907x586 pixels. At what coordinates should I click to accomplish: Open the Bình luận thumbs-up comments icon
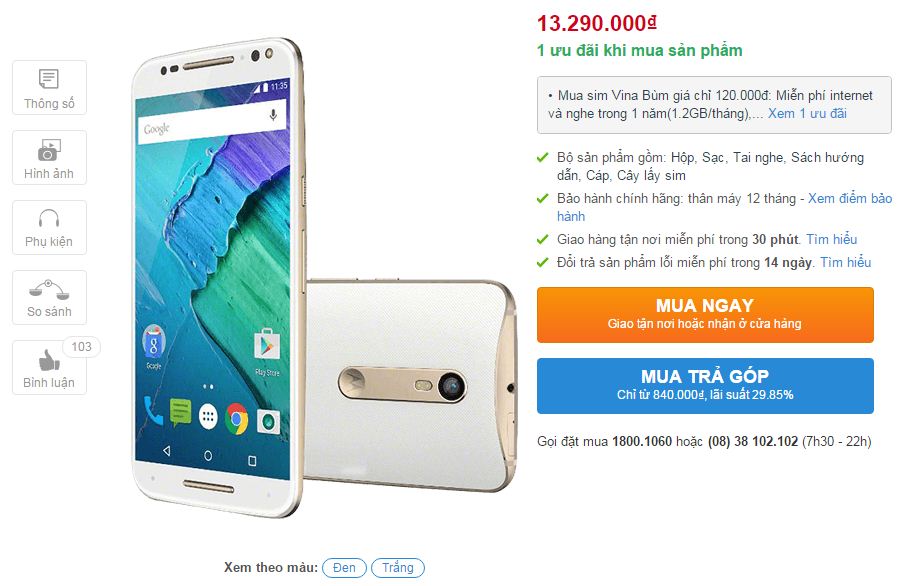49,367
